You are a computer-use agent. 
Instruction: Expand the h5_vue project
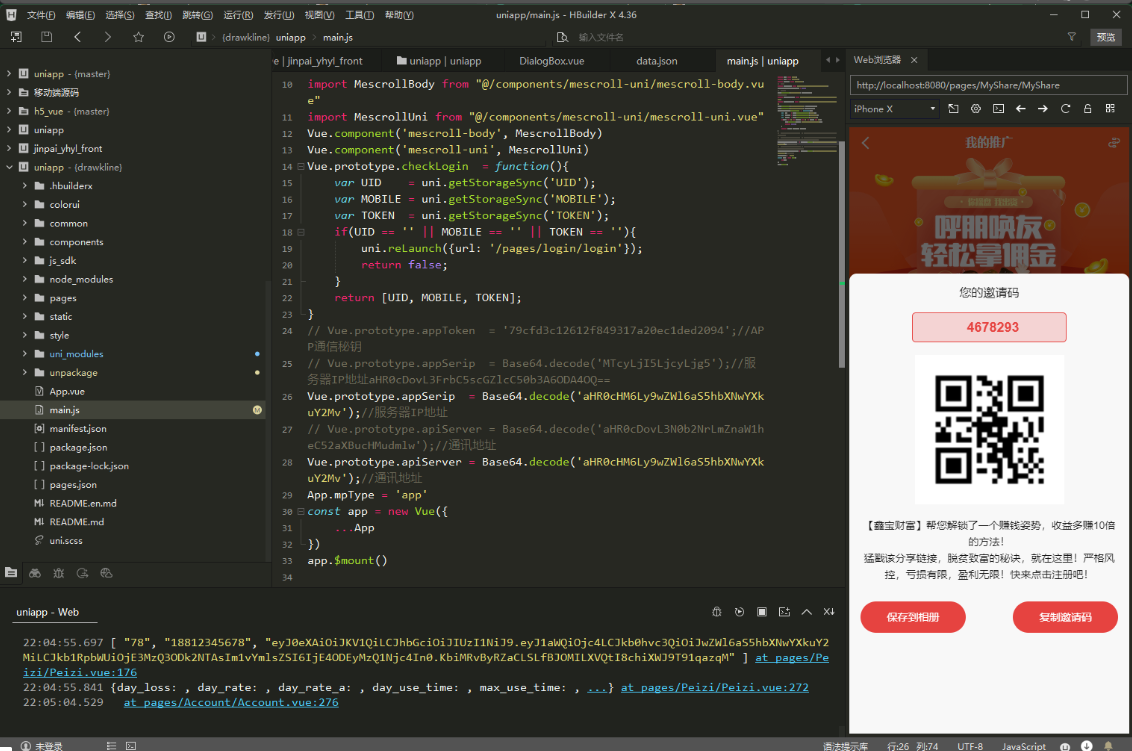pyautogui.click(x=9, y=111)
